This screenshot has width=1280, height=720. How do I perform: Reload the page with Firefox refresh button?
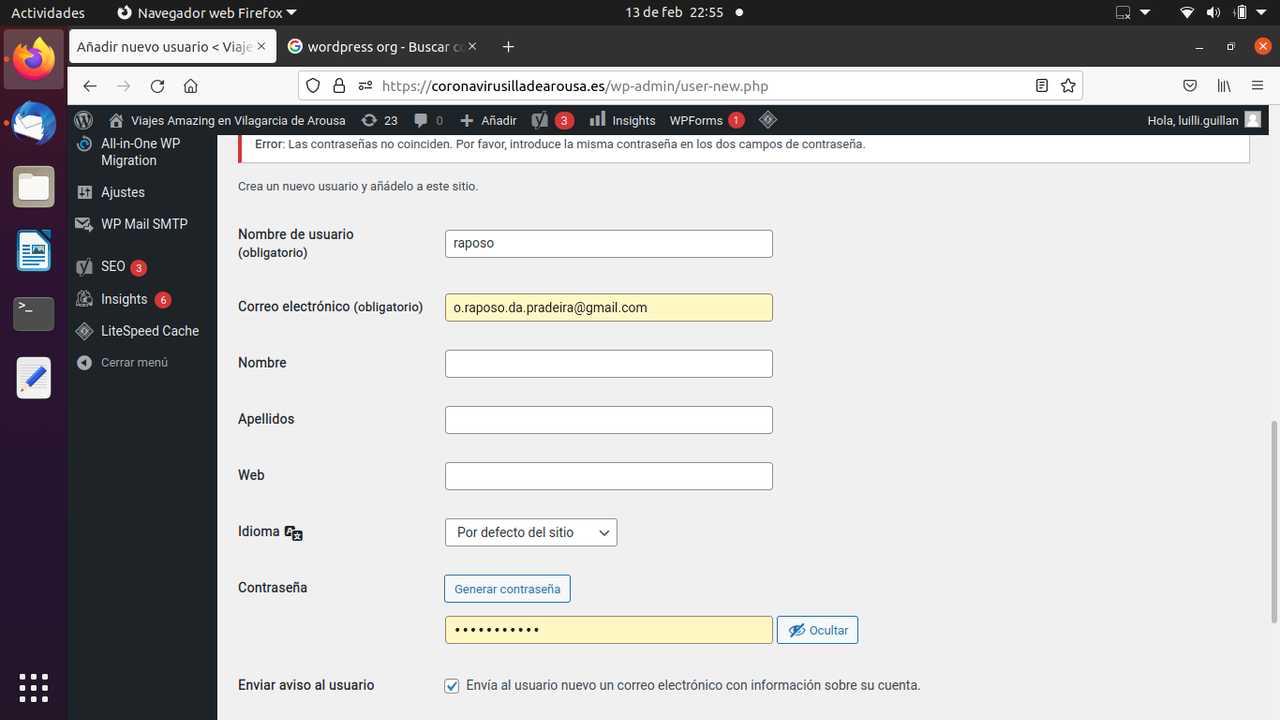157,86
